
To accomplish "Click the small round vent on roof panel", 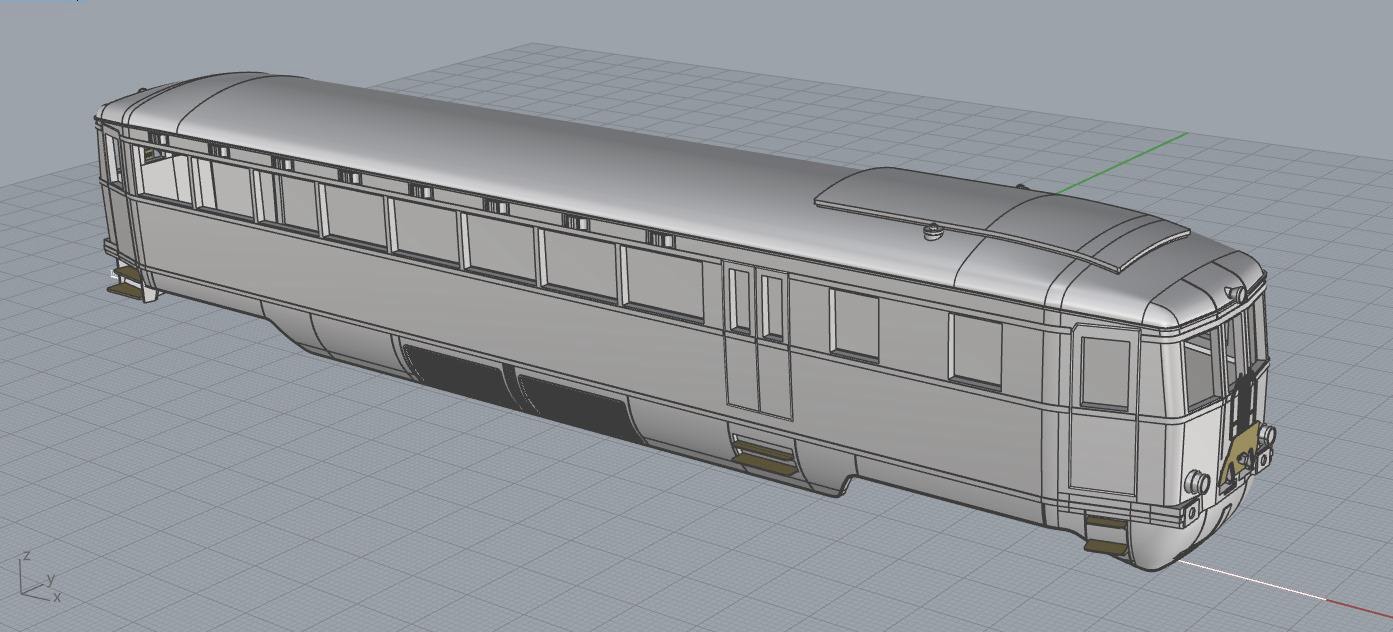I will click(x=933, y=231).
